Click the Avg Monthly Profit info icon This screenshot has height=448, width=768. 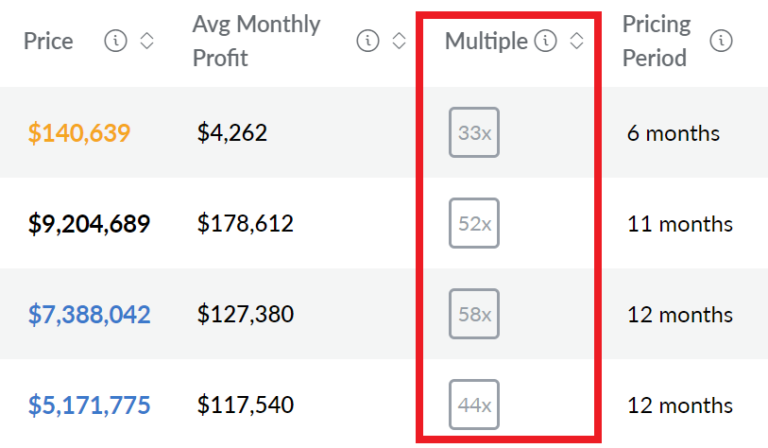(368, 41)
